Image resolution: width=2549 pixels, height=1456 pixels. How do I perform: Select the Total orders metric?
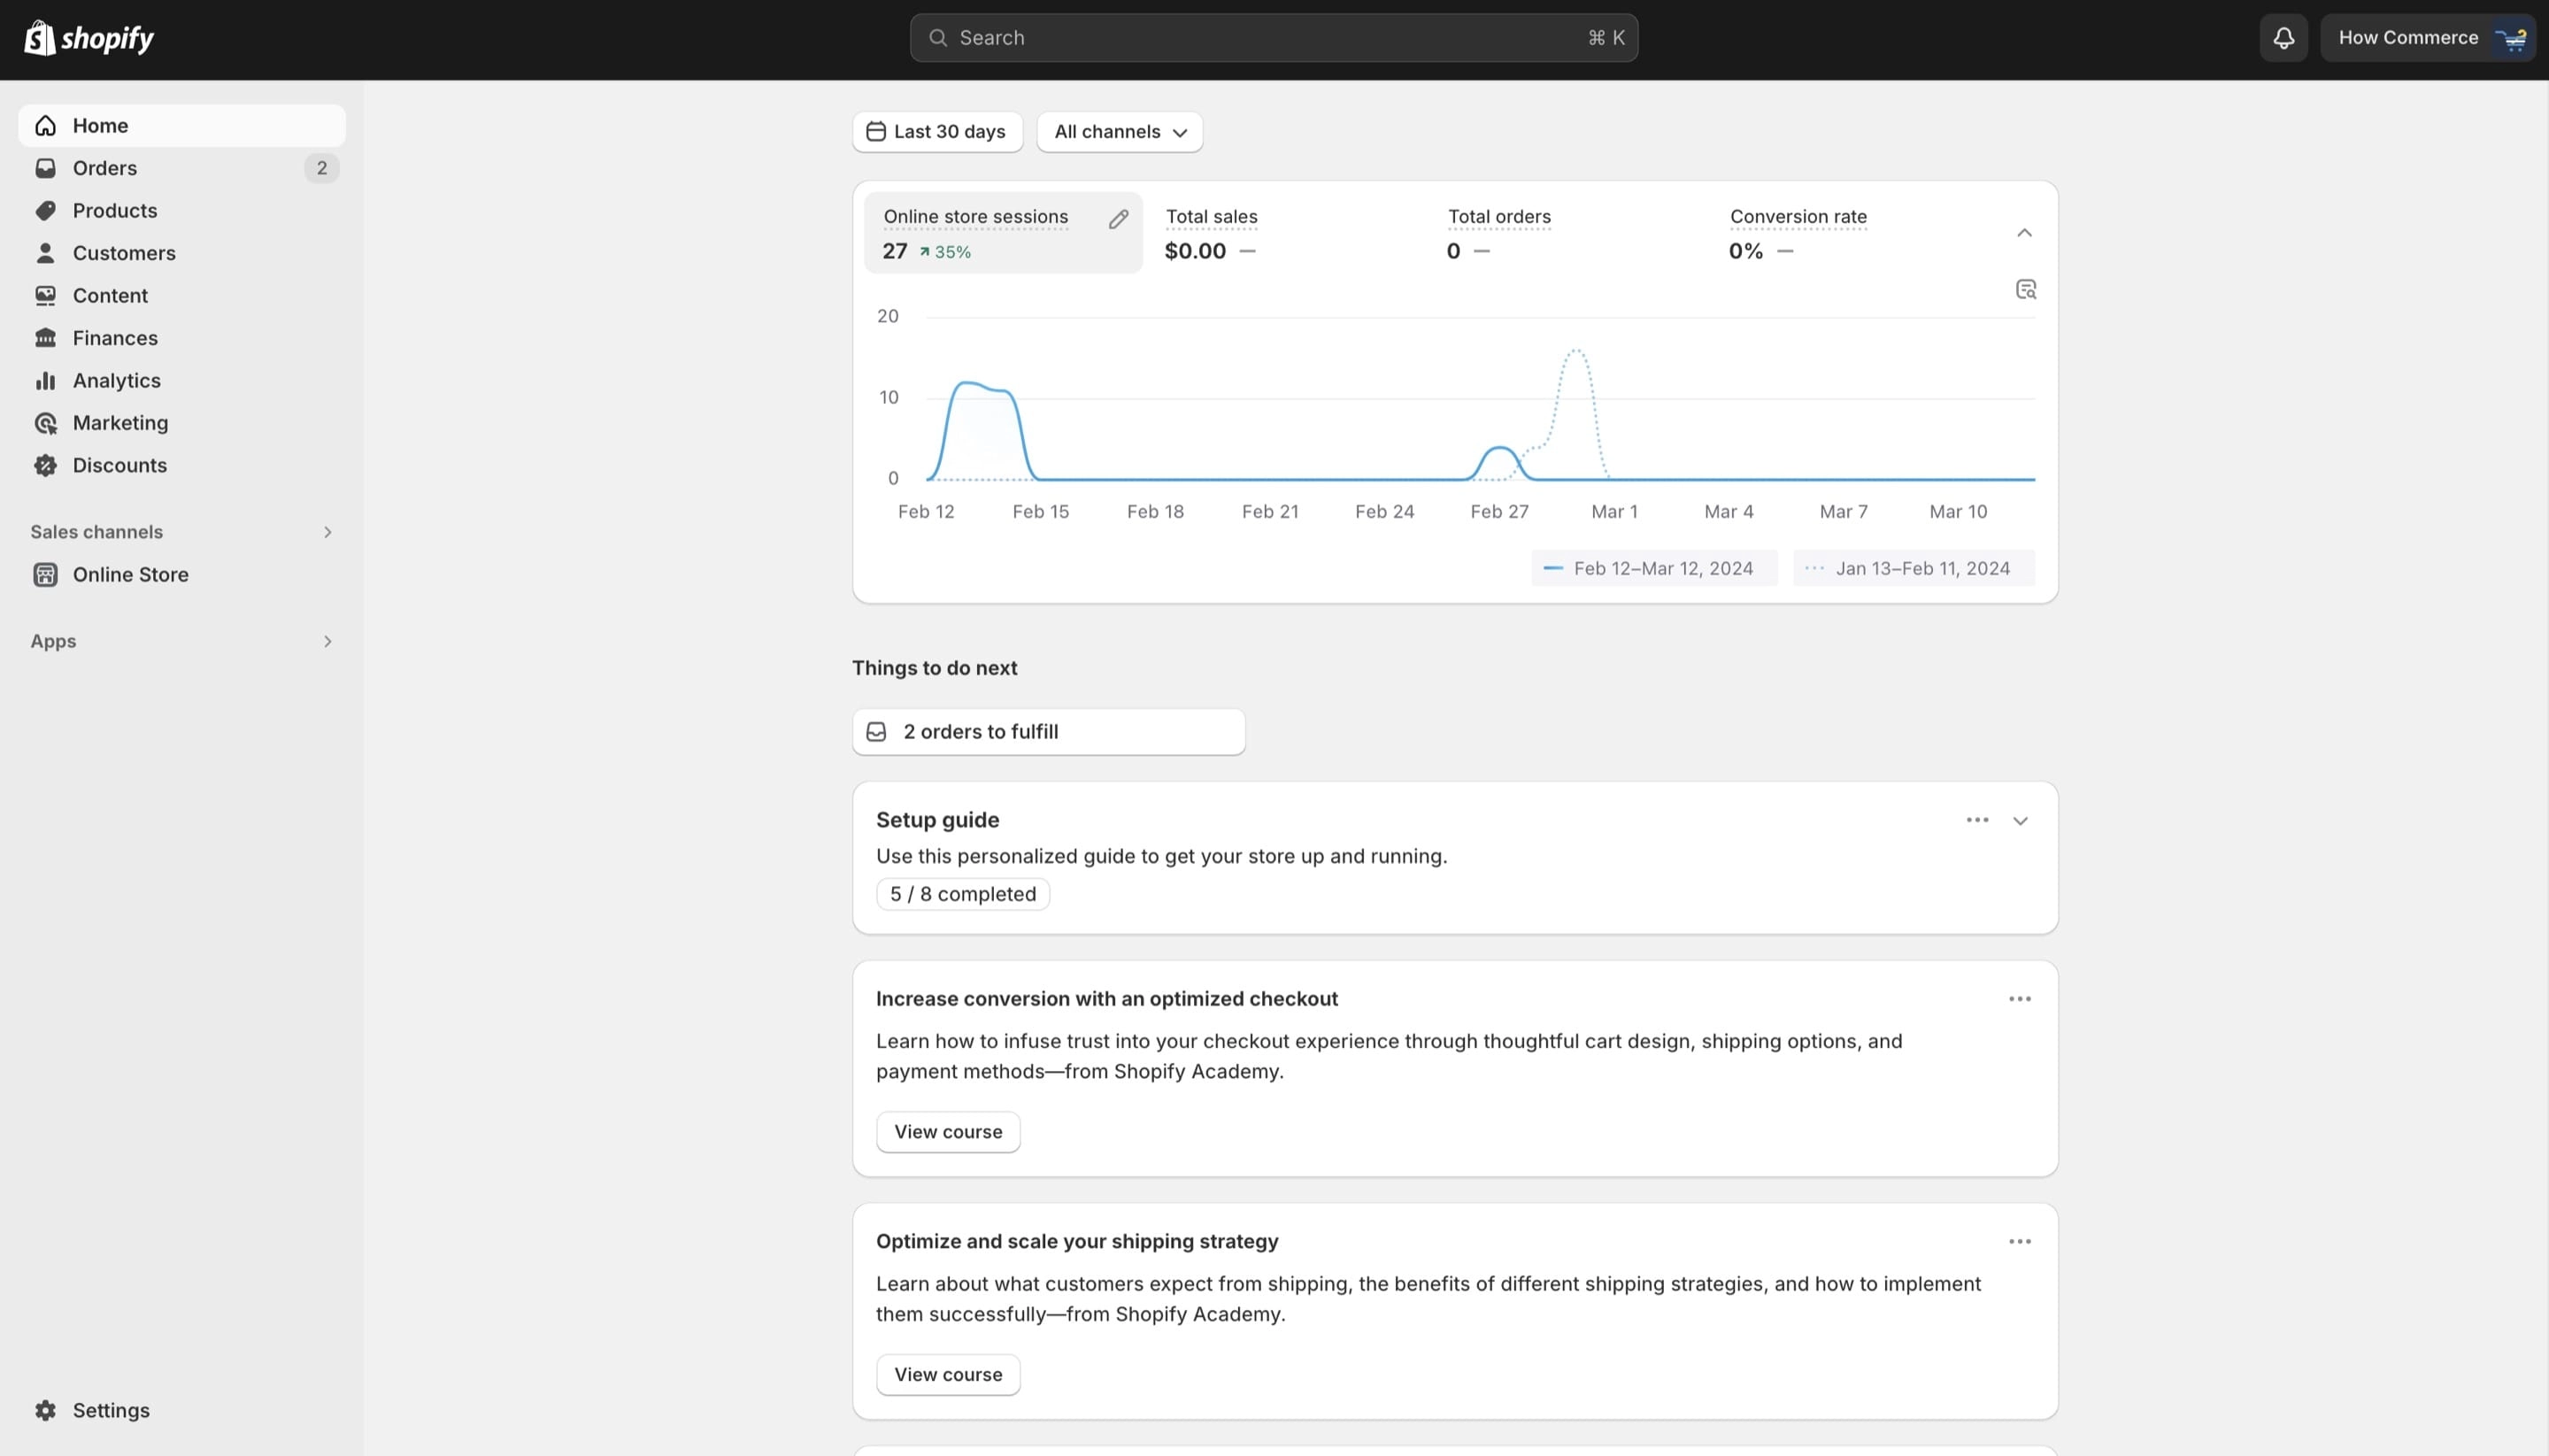[1567, 233]
